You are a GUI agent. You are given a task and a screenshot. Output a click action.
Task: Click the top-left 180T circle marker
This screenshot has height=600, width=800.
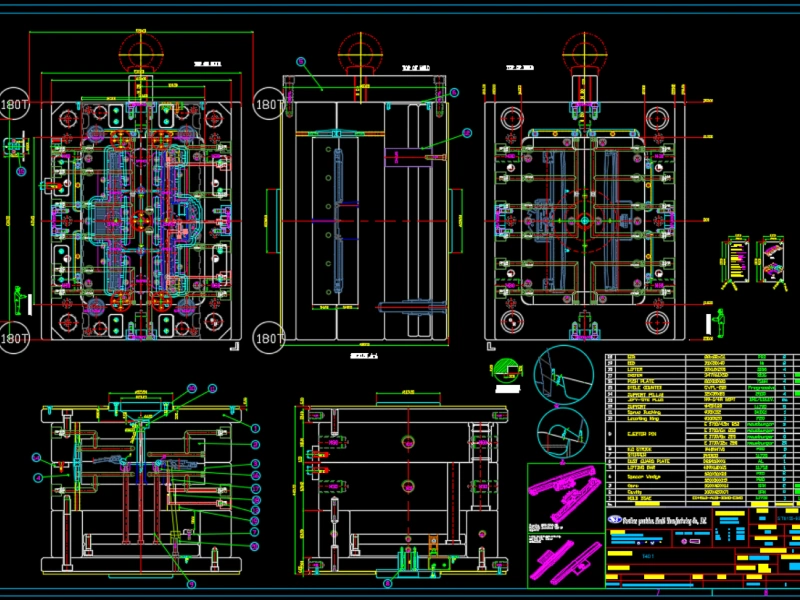click(14, 103)
